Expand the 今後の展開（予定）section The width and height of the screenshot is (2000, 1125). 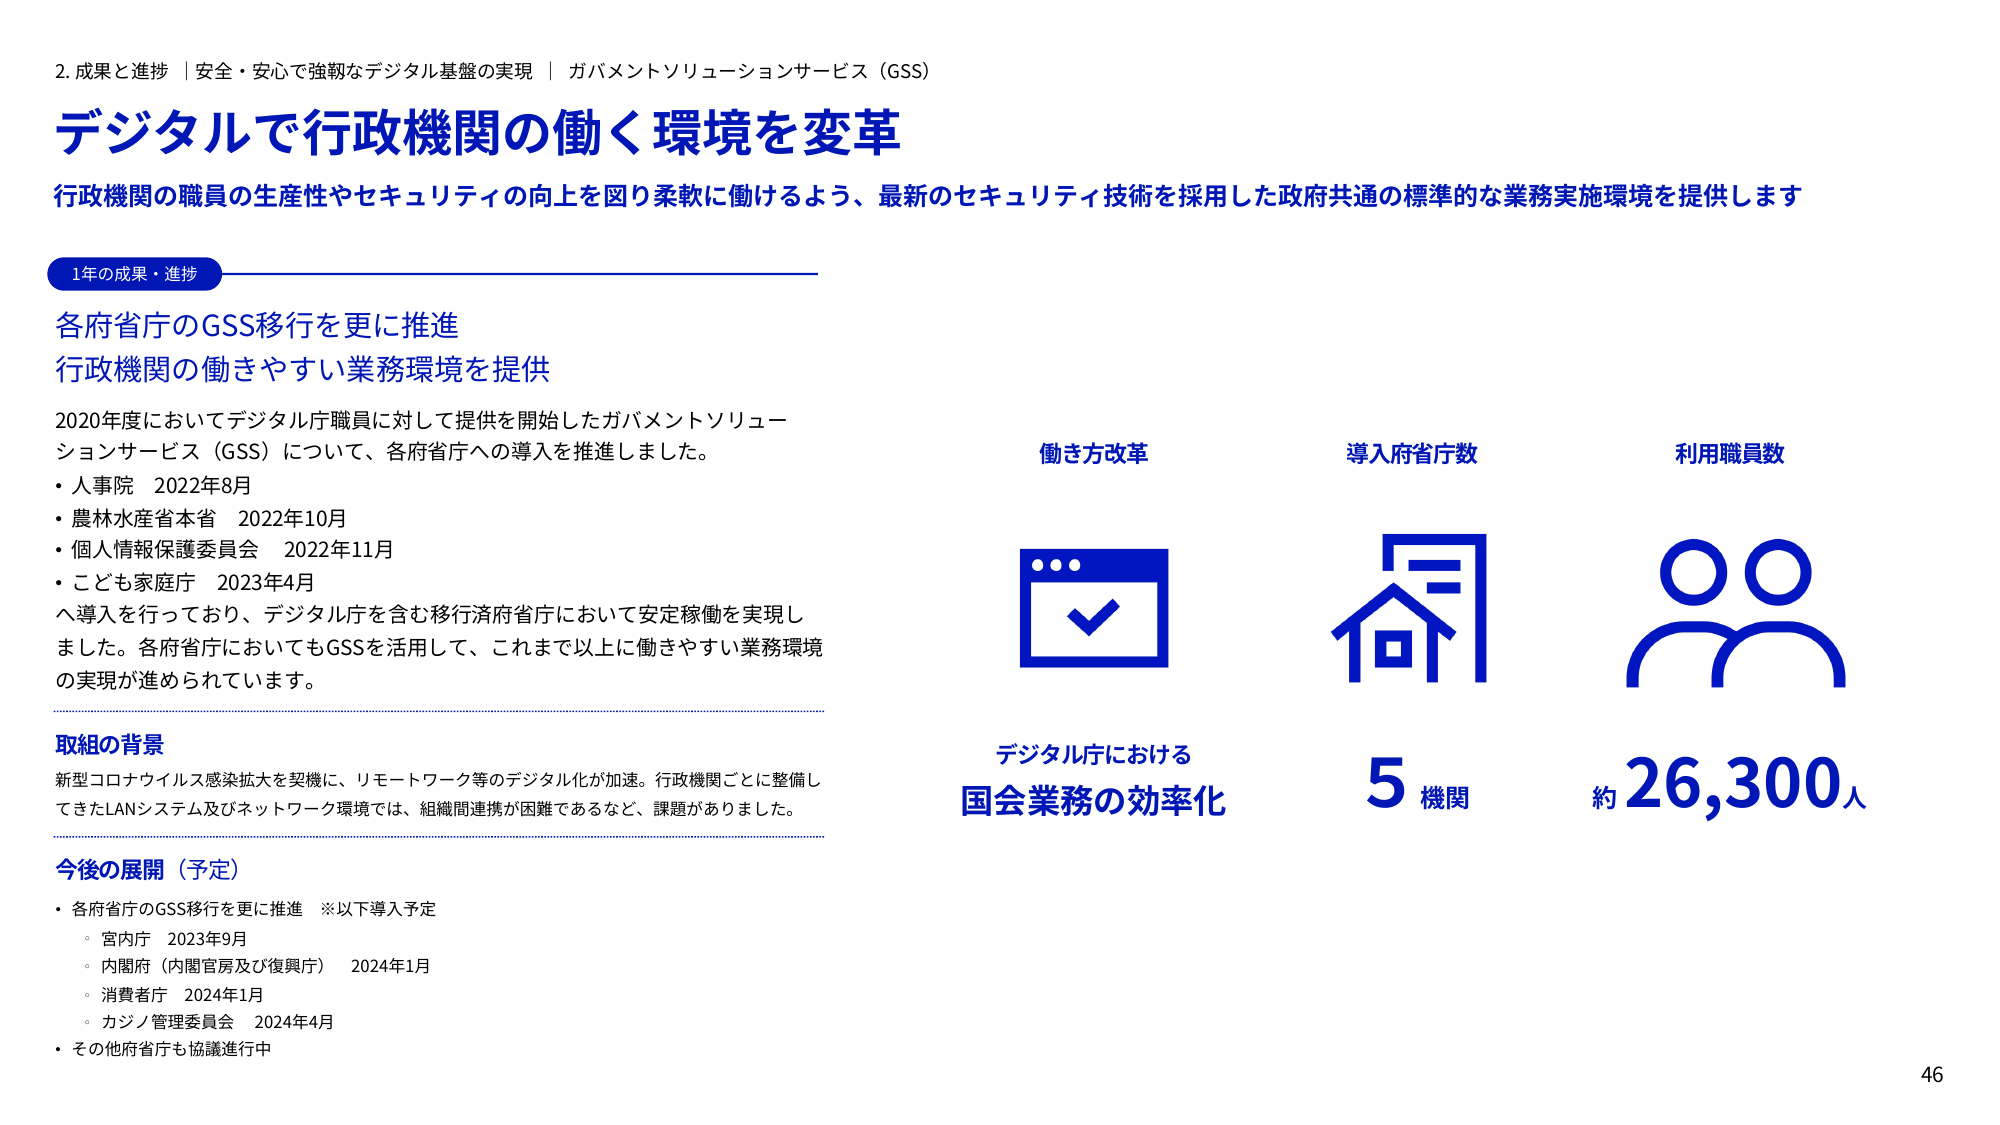(x=146, y=870)
